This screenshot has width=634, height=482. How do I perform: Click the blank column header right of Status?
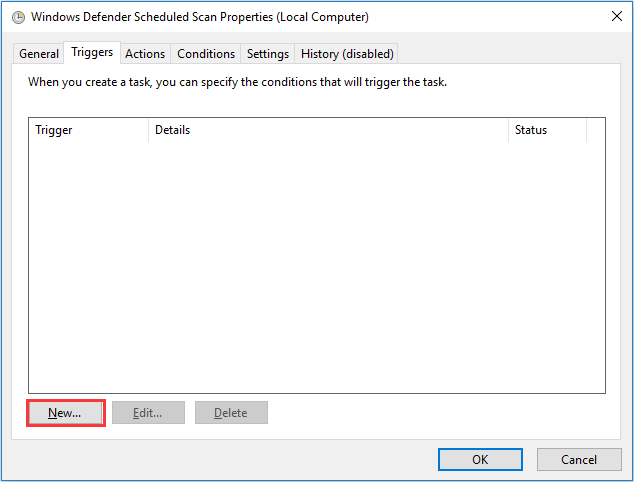tap(595, 130)
